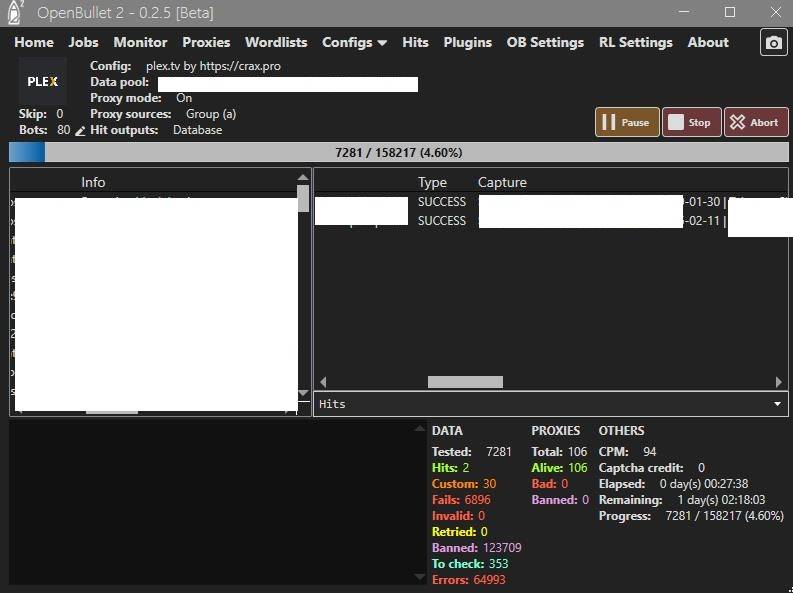Click the Proxy mode 'On' value
The image size is (793, 593).
click(184, 98)
